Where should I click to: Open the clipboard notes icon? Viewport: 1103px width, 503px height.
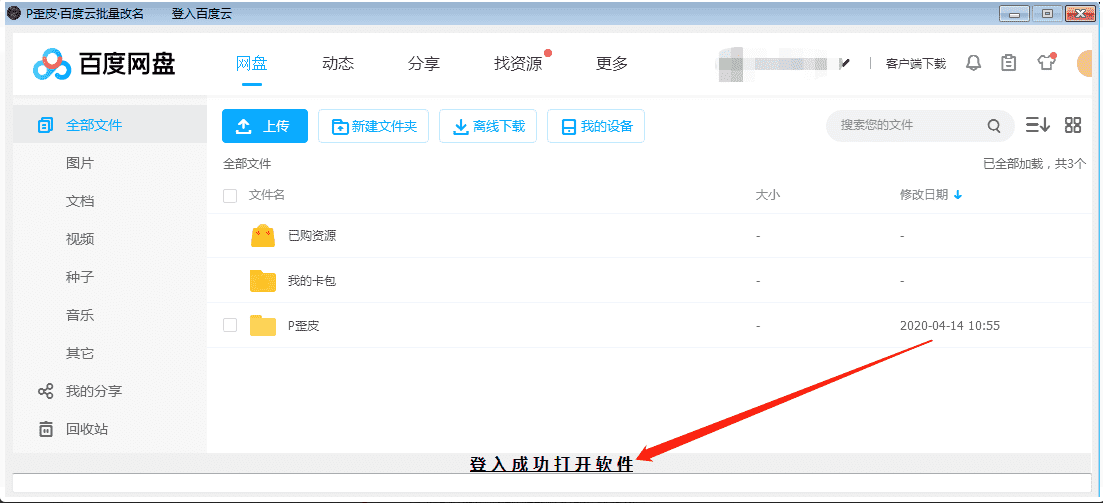pos(1009,63)
